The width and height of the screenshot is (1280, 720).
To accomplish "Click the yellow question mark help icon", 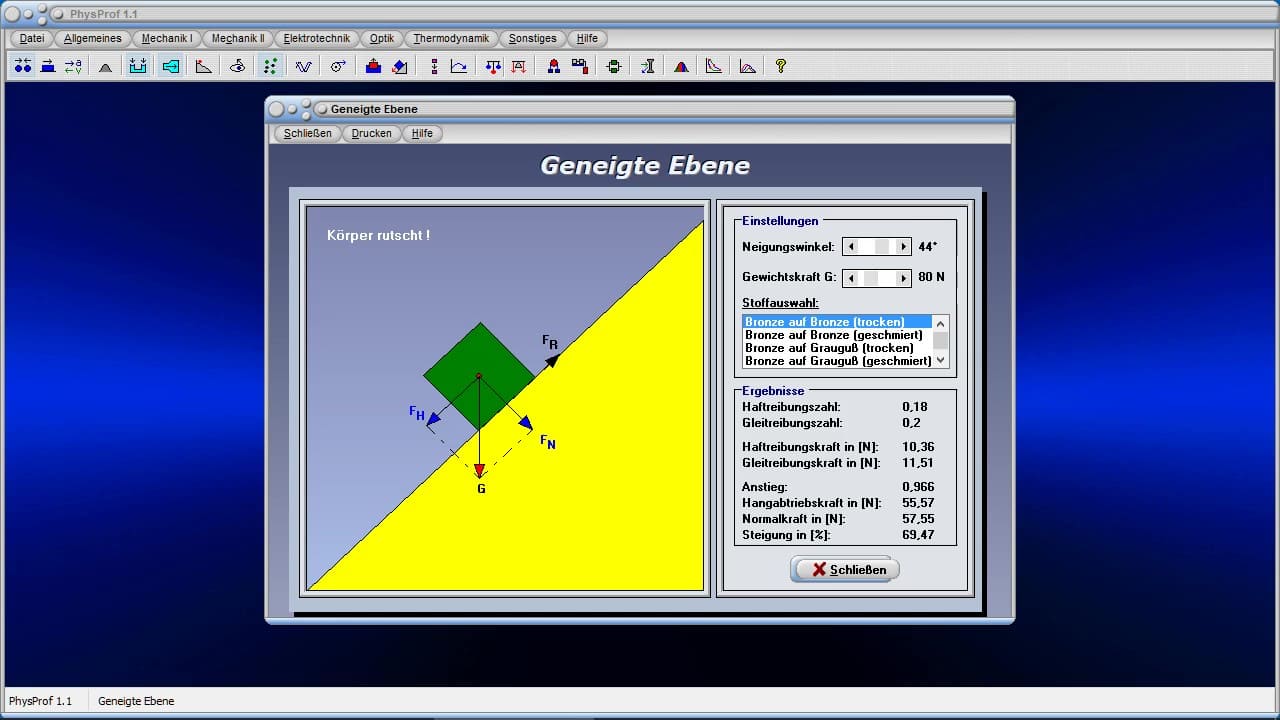I will 781,66.
